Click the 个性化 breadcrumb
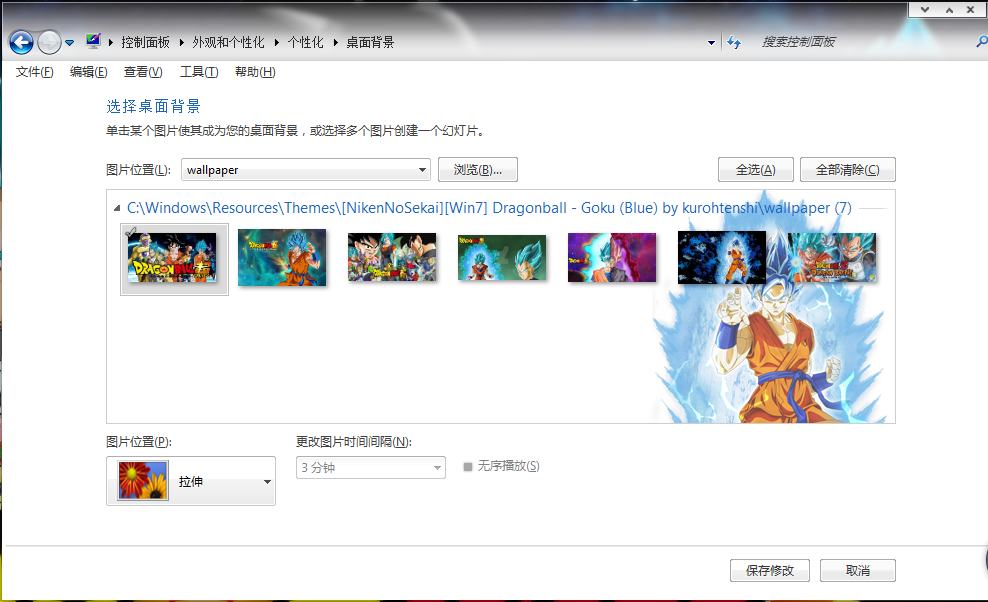The image size is (988, 602). click(x=306, y=42)
